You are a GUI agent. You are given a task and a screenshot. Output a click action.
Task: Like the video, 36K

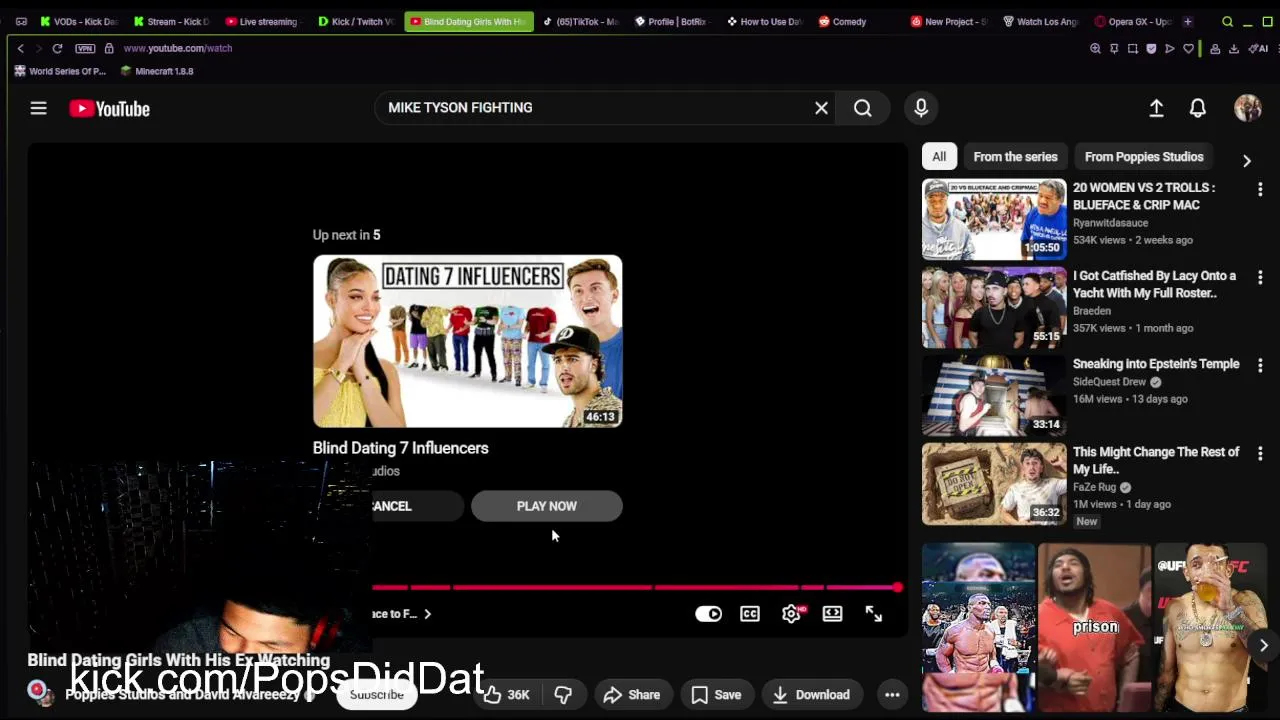pos(507,695)
